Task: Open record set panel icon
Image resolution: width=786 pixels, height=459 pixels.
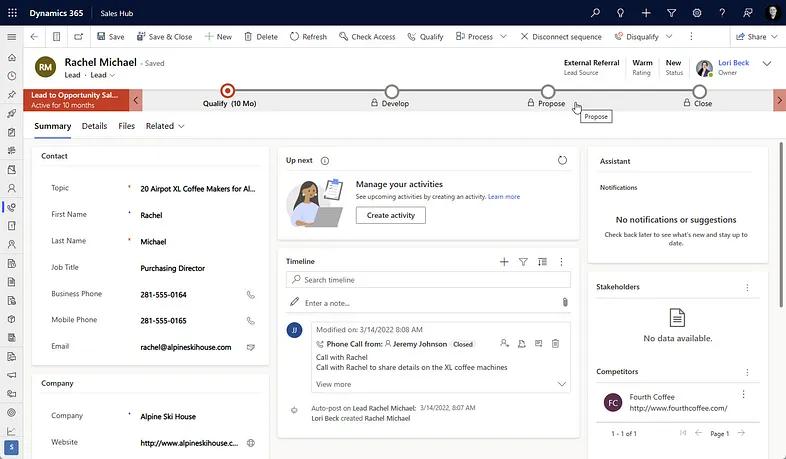Action: [x=57, y=37]
